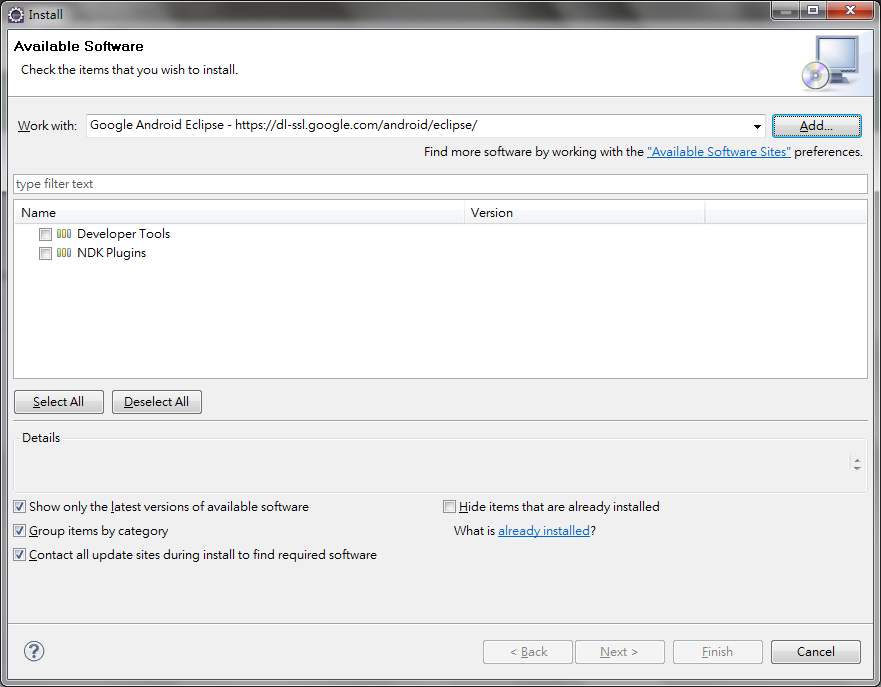Click the Details scroll stepper arrows
This screenshot has height=687, width=881.
[857, 464]
